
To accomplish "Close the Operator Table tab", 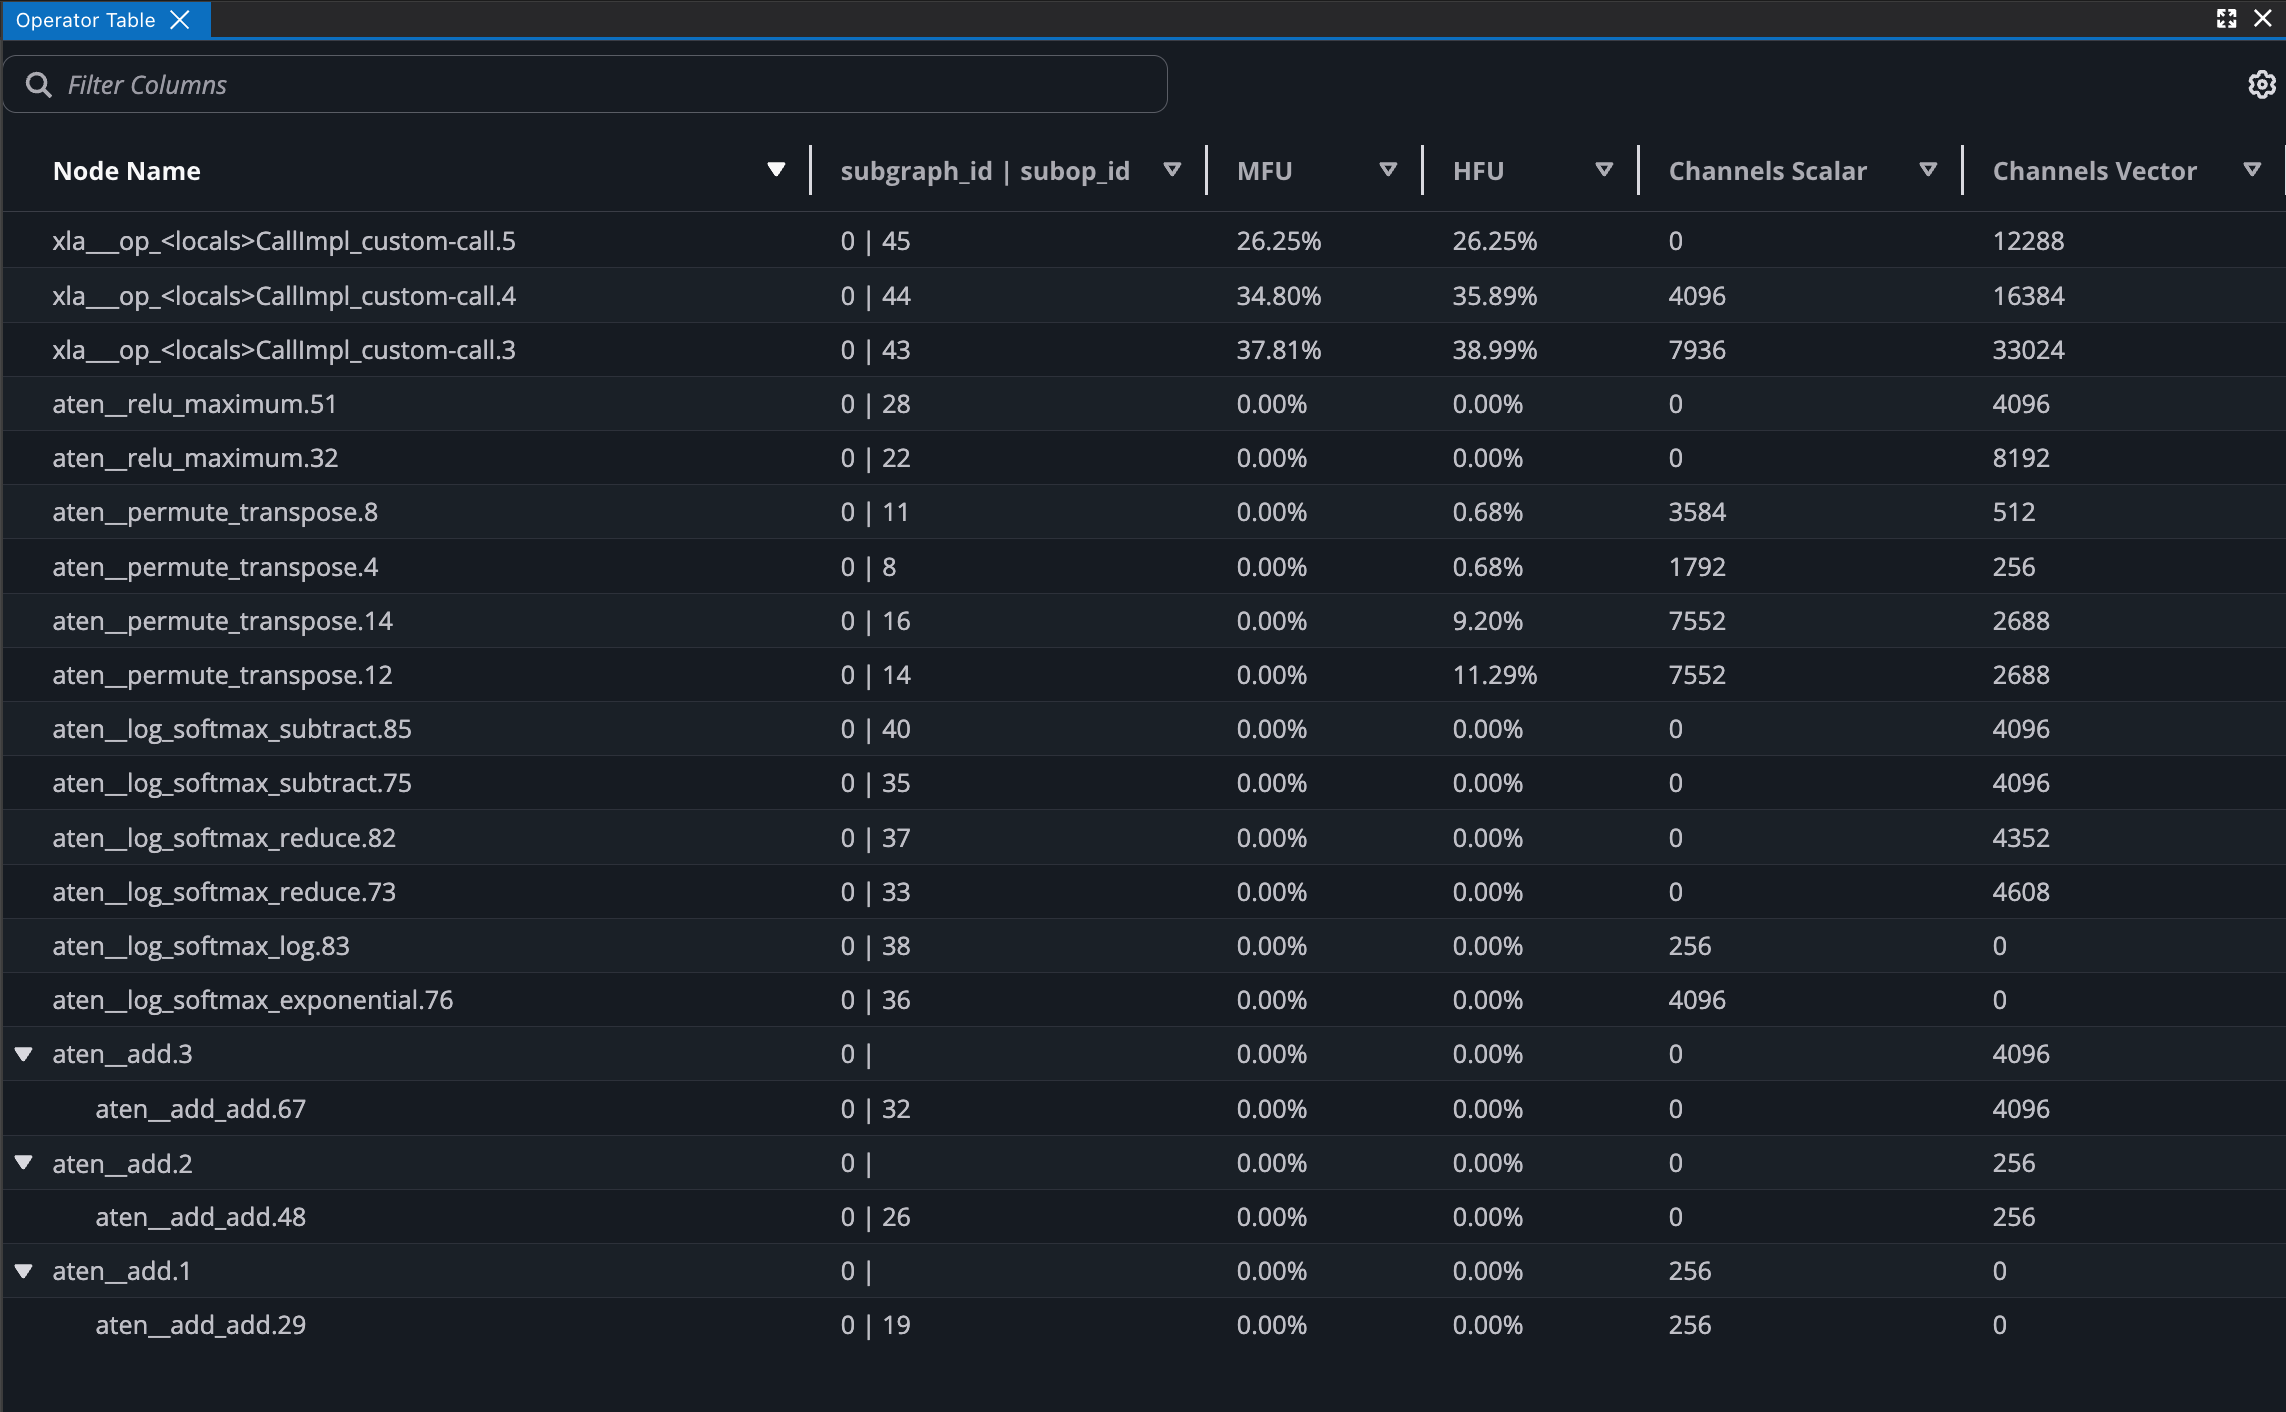I will pos(180,20).
